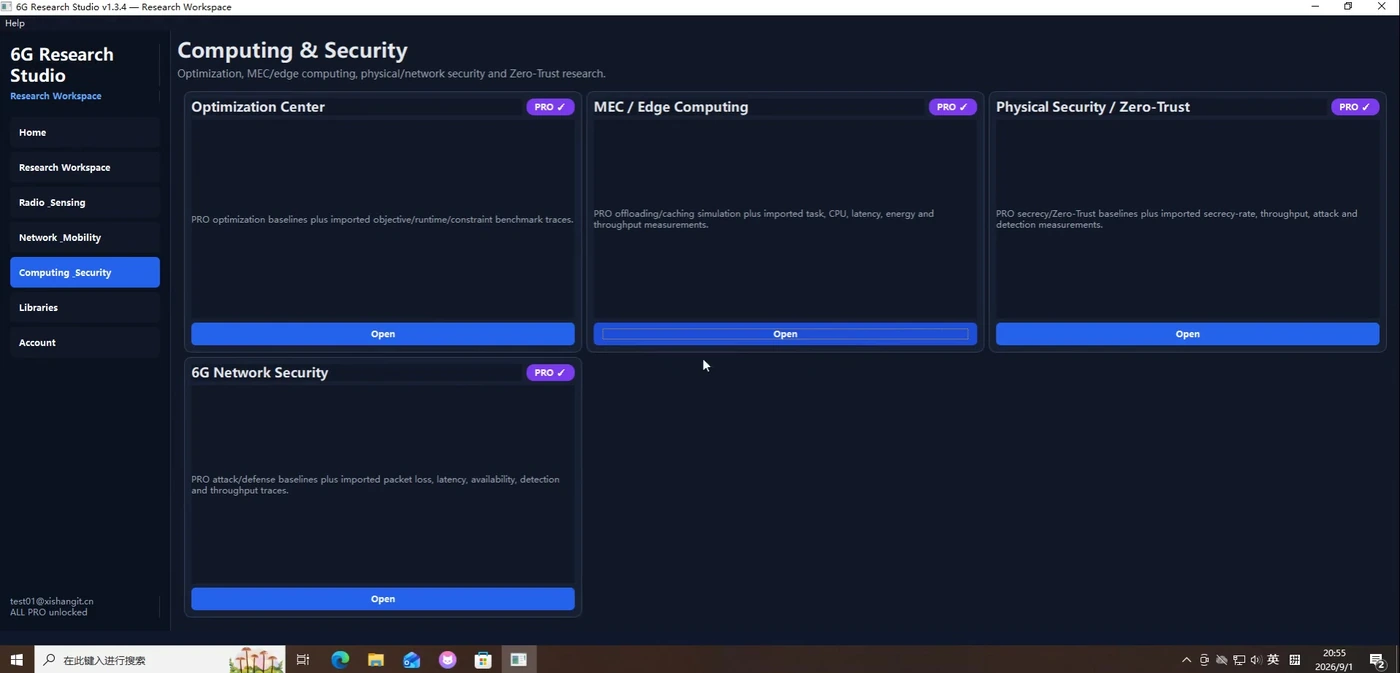Click the Computing & Security page heading
The height and width of the screenshot is (673, 1400).
tap(292, 50)
